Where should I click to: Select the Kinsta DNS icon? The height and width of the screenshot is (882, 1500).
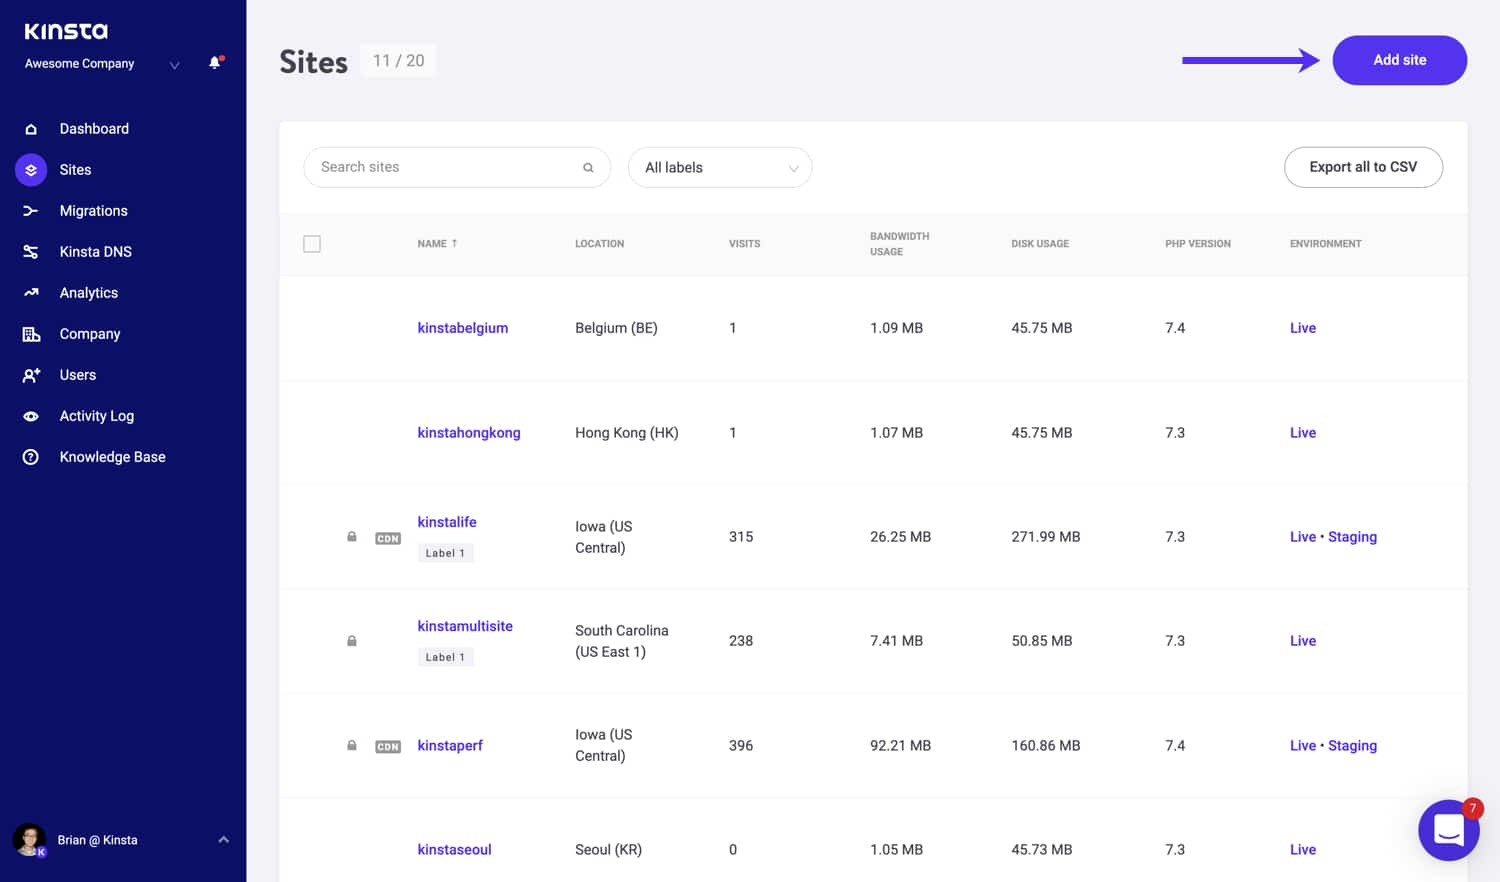click(x=31, y=251)
